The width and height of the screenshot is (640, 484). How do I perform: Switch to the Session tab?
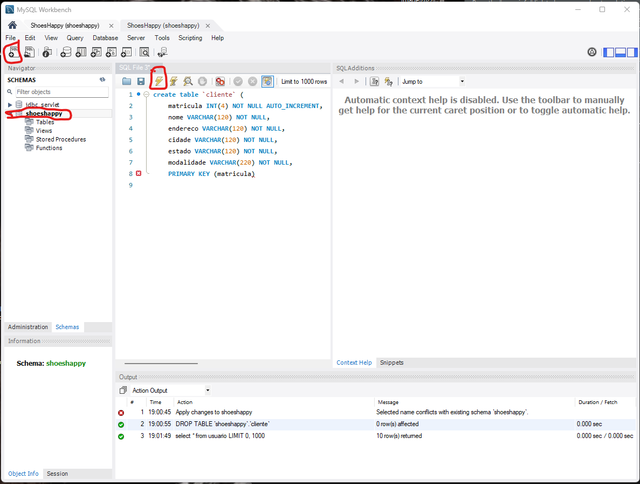(57, 473)
